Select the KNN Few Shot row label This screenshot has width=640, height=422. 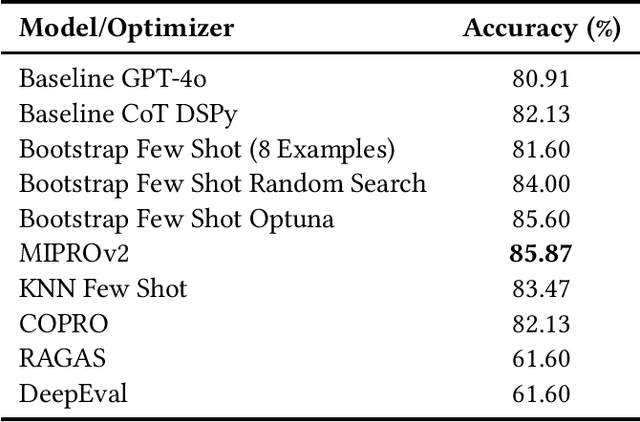103,289
